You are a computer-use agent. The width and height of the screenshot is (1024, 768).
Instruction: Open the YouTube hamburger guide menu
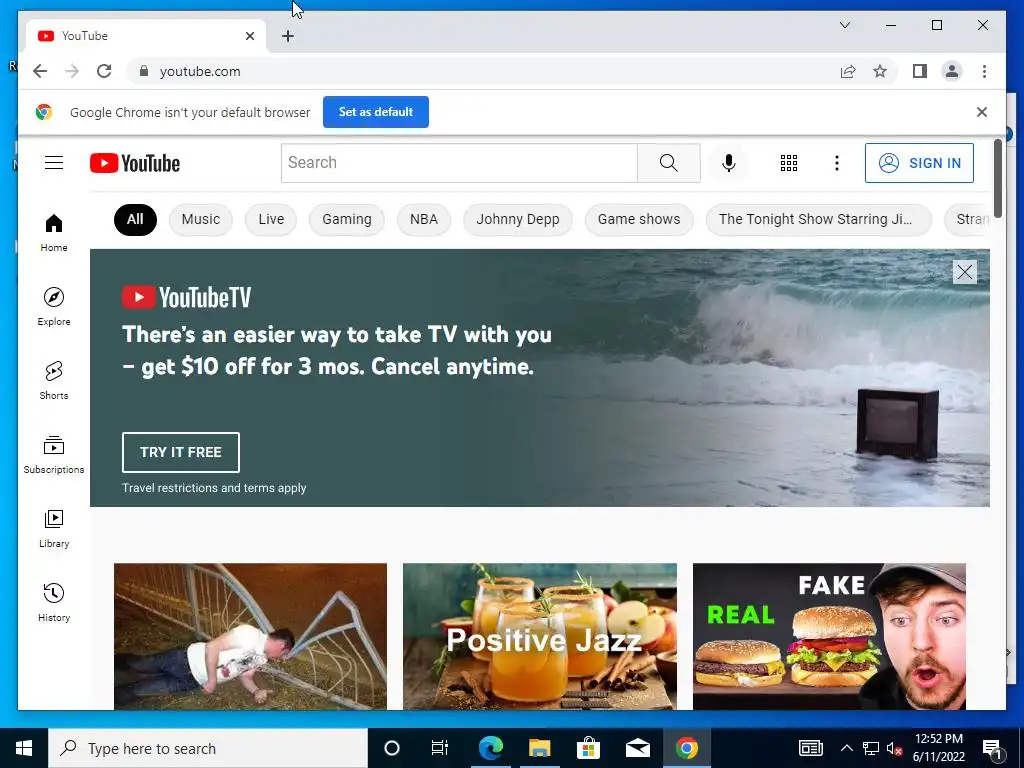pos(54,163)
